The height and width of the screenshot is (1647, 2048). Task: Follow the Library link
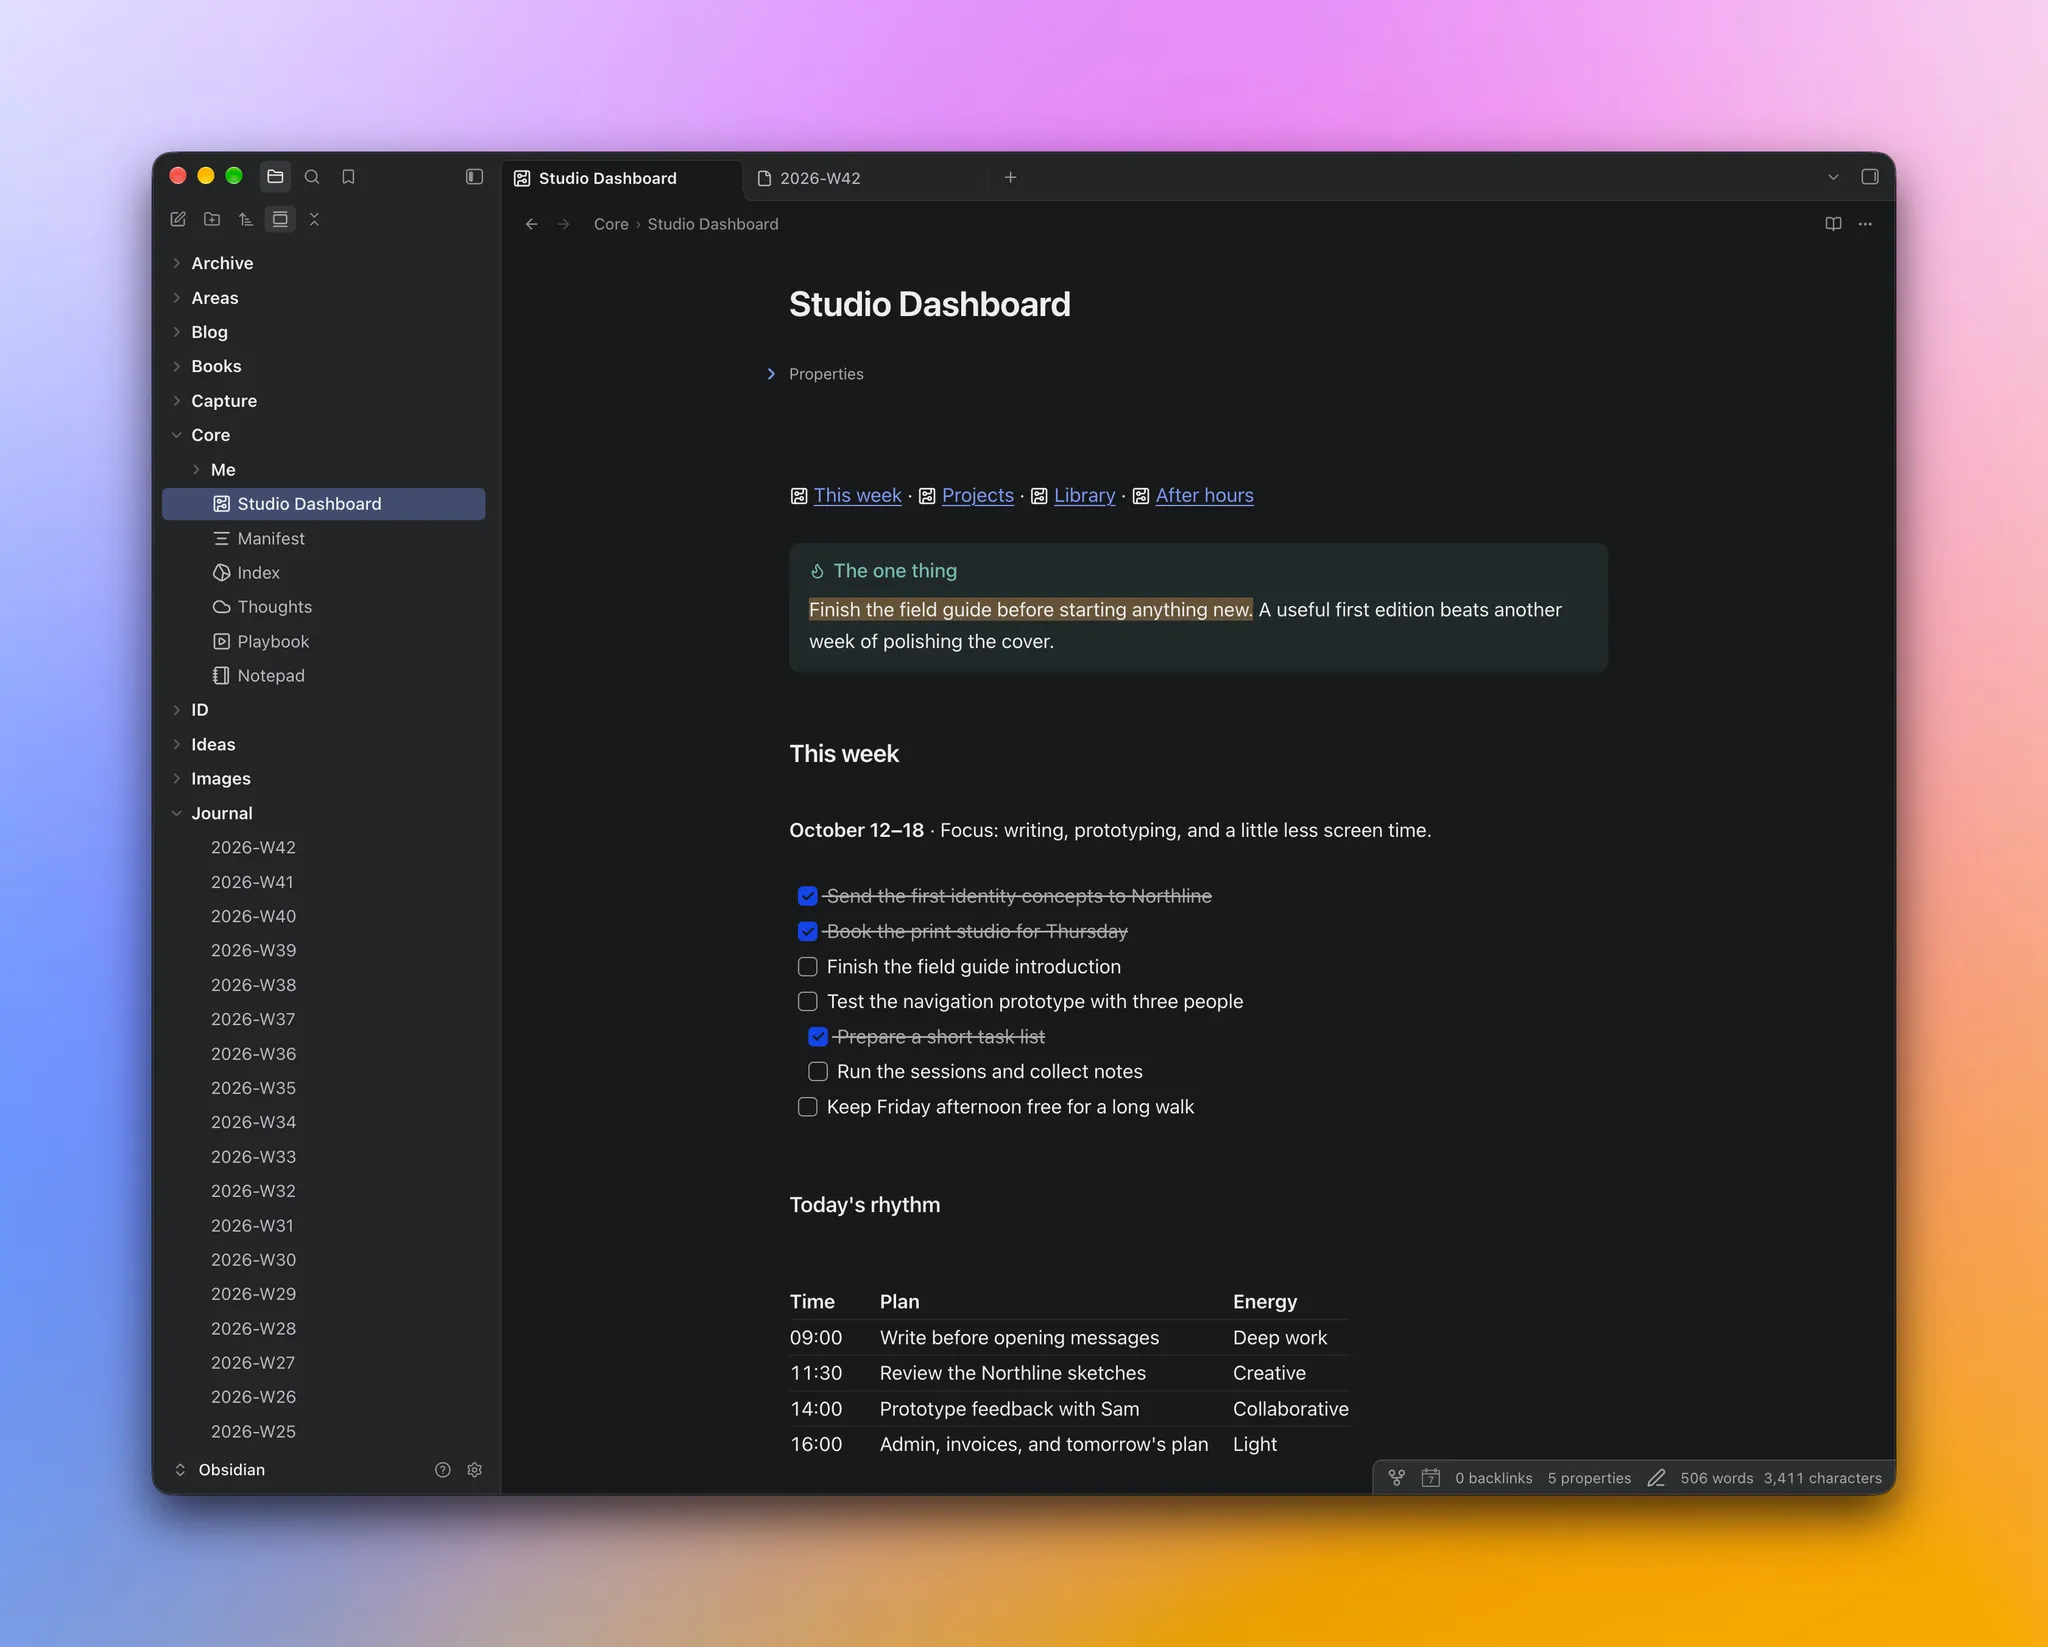(x=1084, y=496)
